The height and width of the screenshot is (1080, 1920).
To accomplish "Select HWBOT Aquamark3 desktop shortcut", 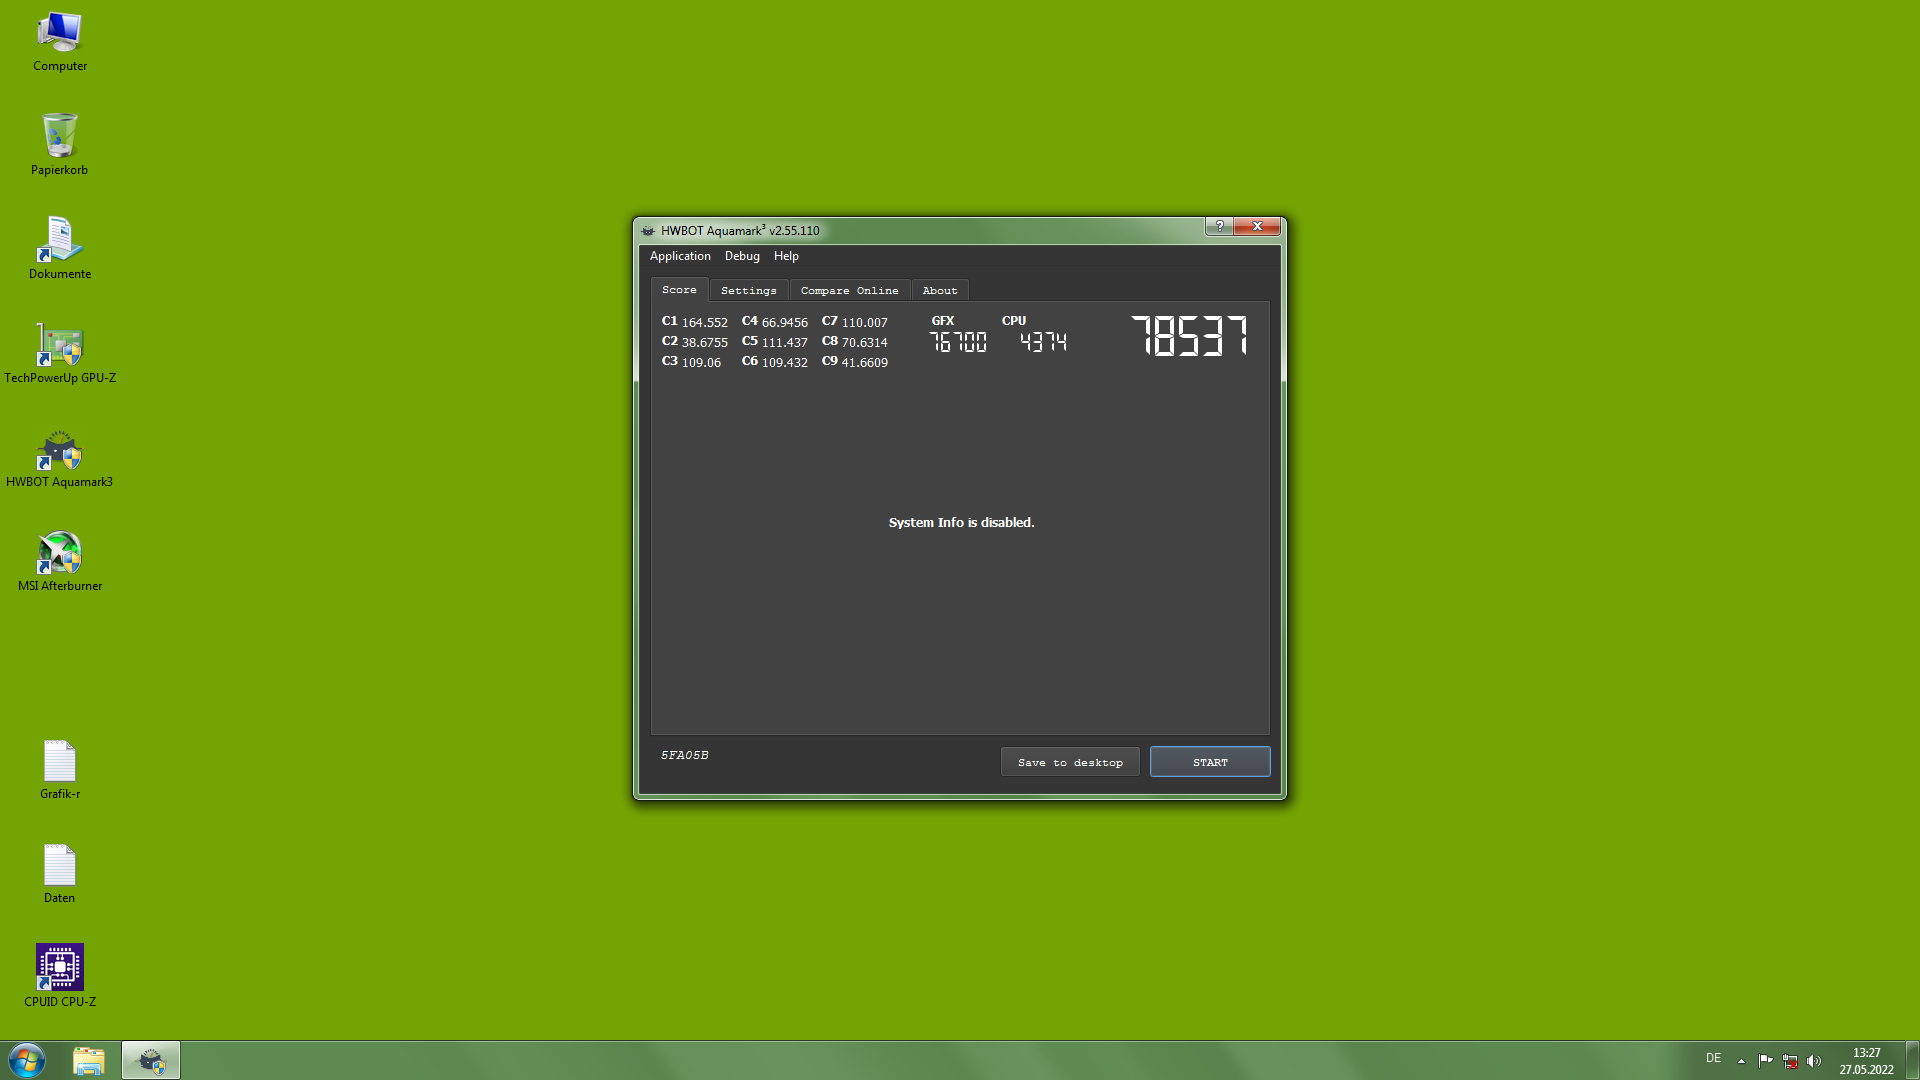I will point(60,458).
